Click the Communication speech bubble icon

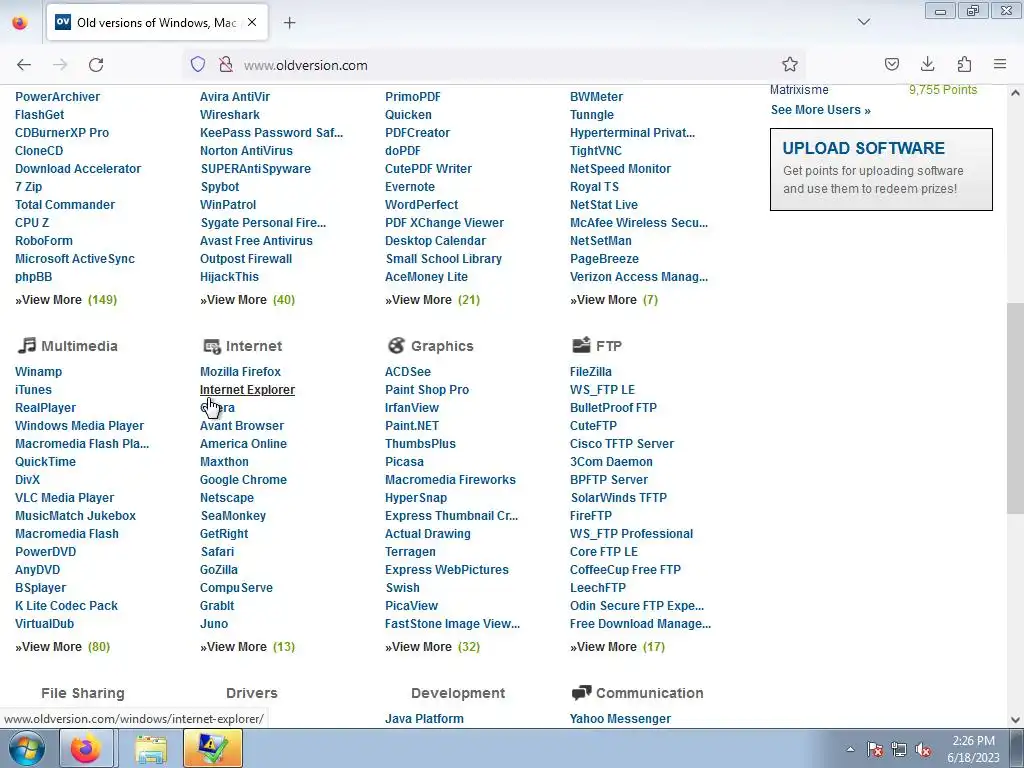point(581,692)
